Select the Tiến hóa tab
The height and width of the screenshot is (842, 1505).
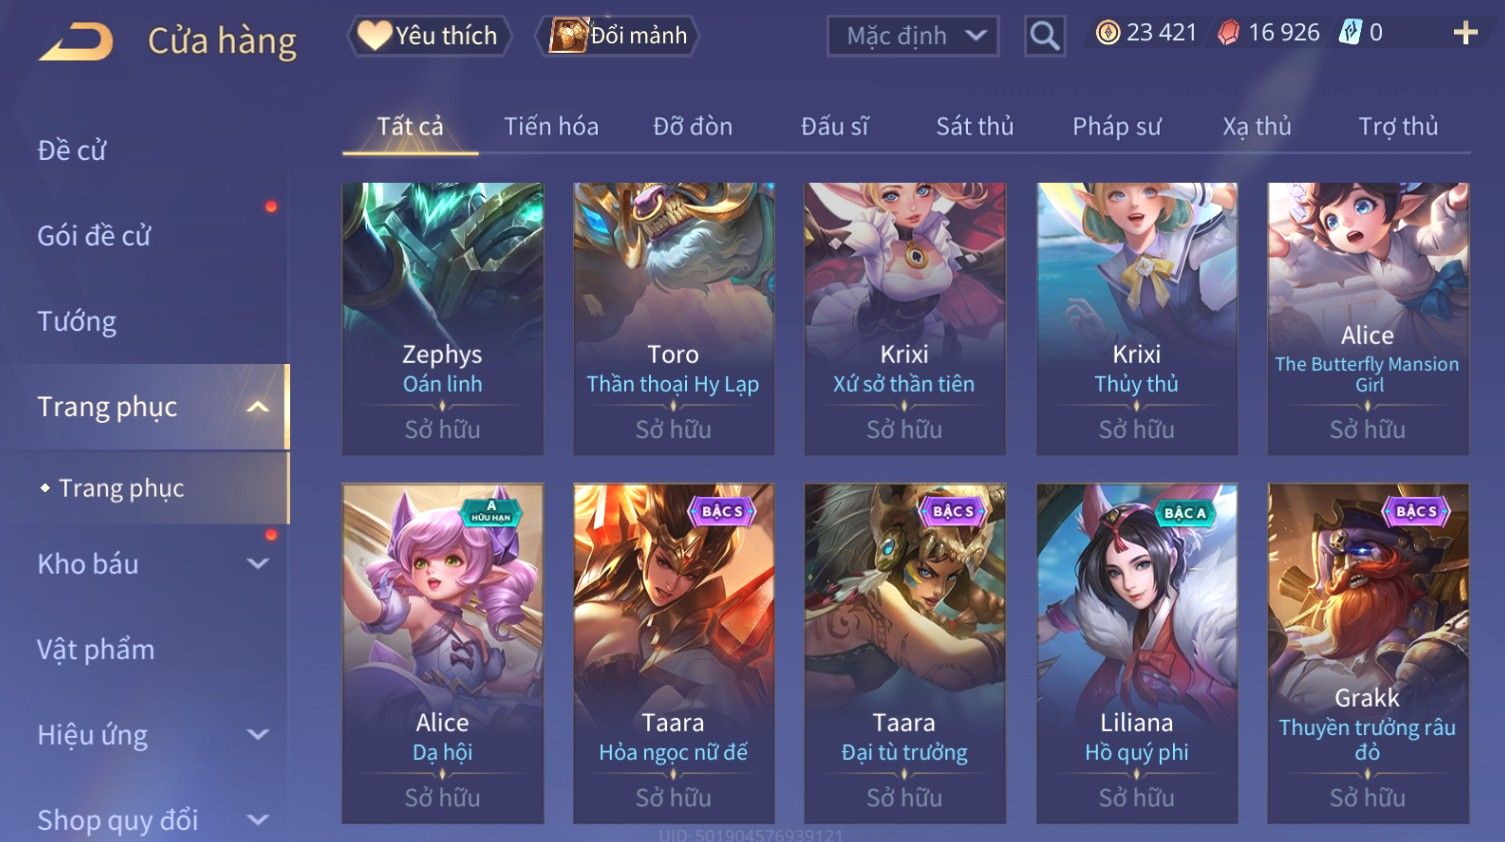pyautogui.click(x=551, y=127)
